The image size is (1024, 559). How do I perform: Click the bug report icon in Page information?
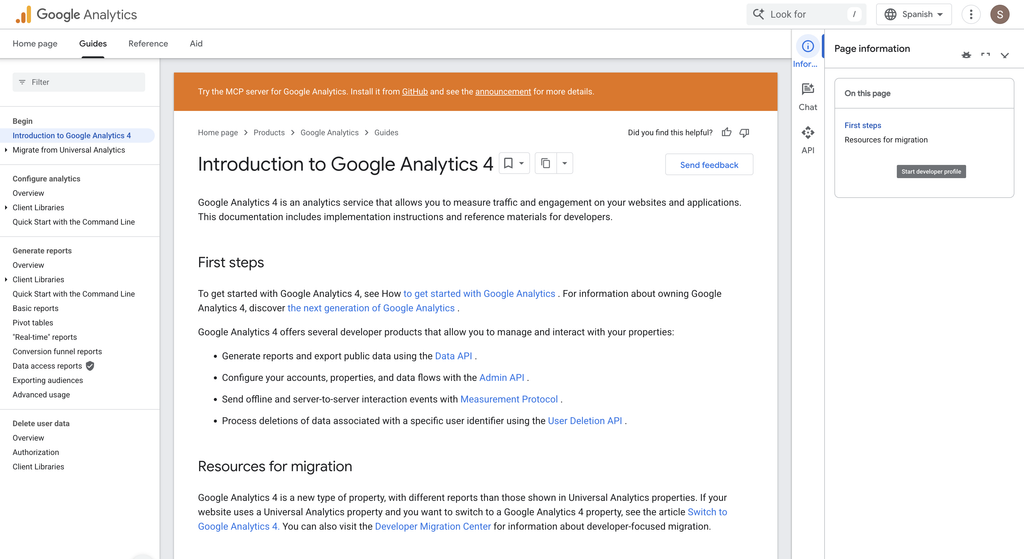966,55
